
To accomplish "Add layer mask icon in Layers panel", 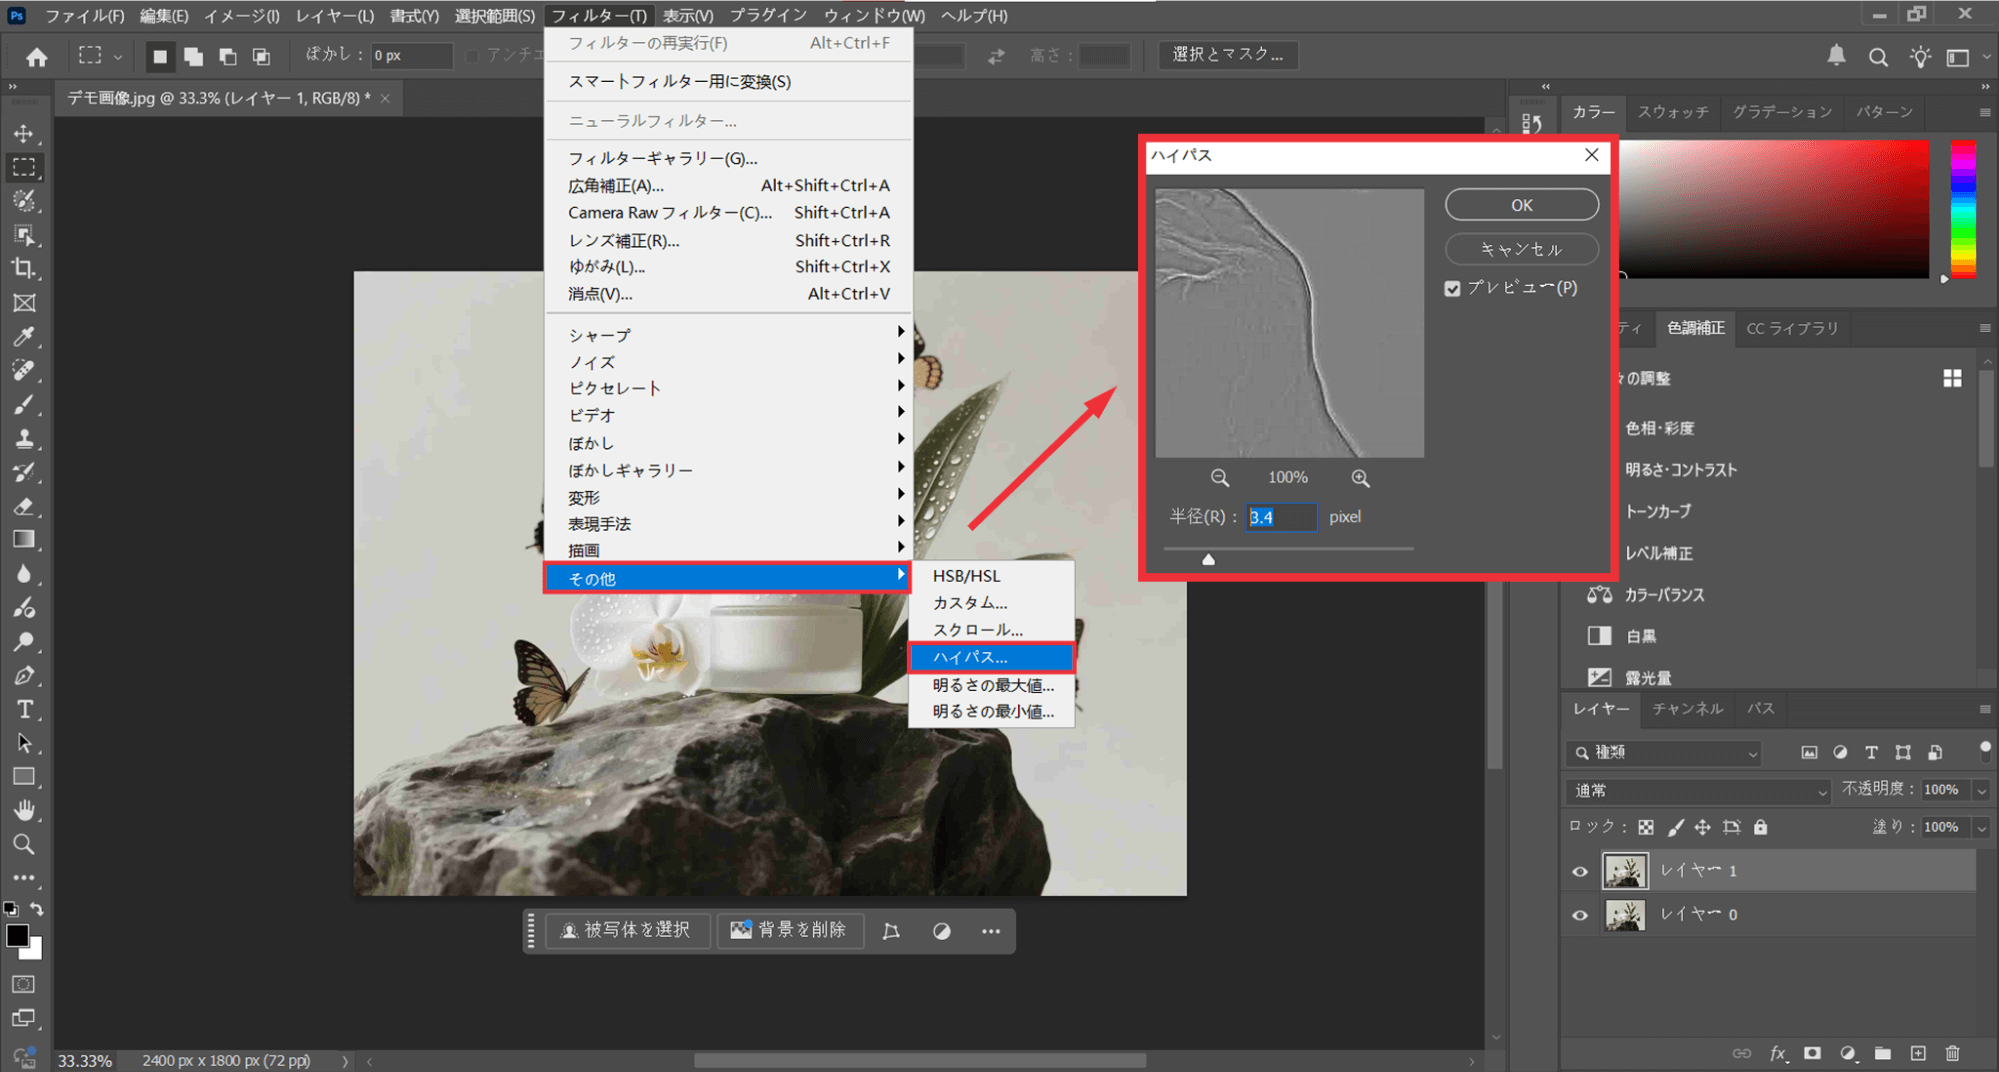I will [x=1812, y=1053].
